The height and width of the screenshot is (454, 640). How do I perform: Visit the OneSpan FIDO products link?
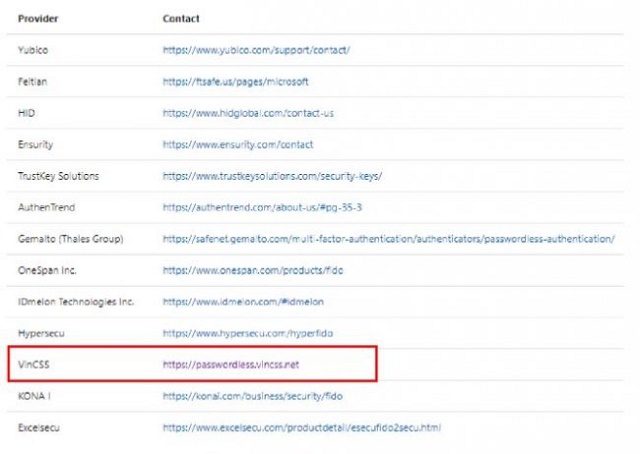coord(253,270)
